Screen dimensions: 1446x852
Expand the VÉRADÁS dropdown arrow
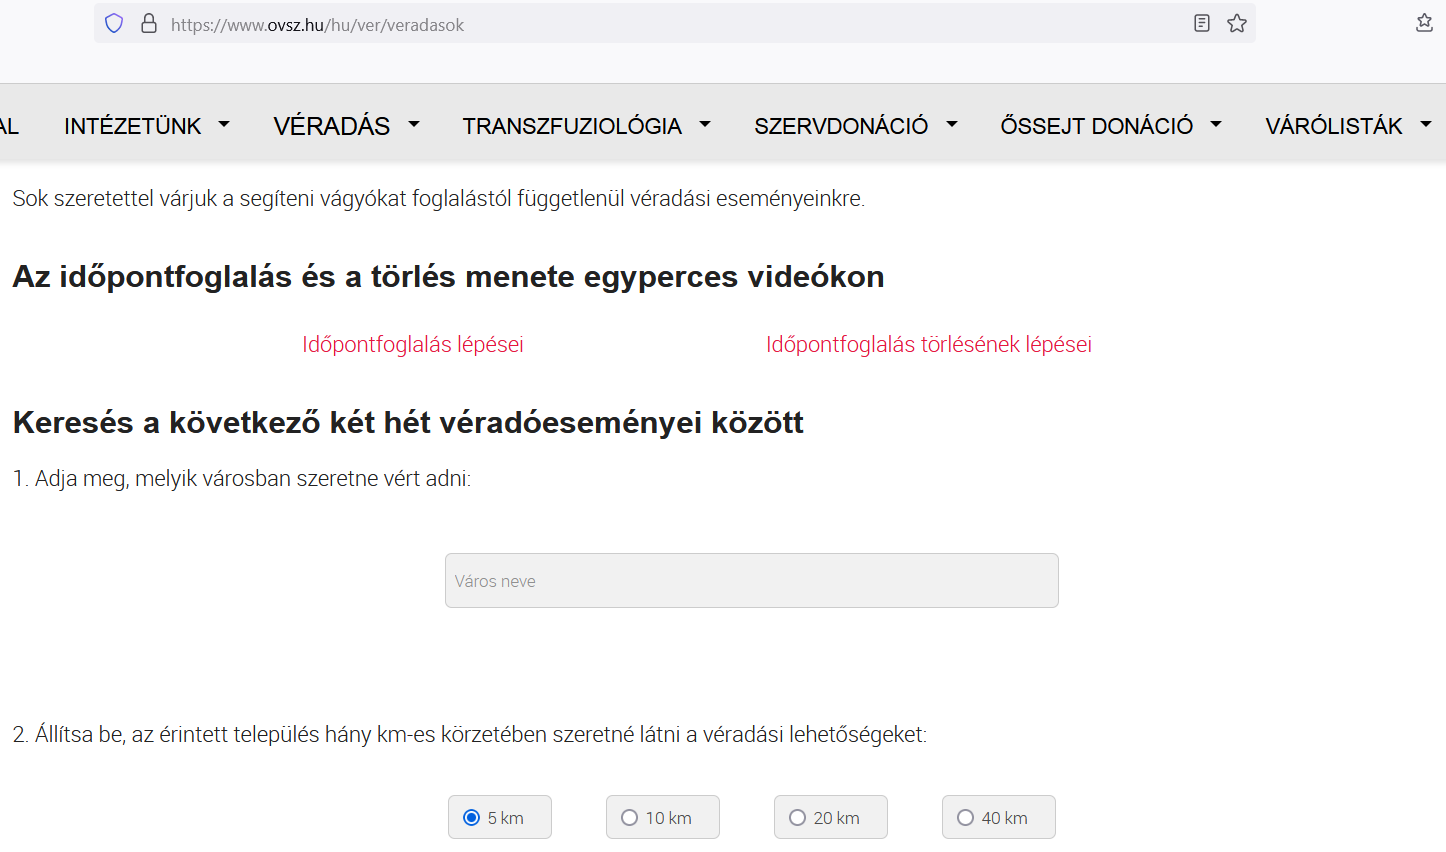(413, 125)
